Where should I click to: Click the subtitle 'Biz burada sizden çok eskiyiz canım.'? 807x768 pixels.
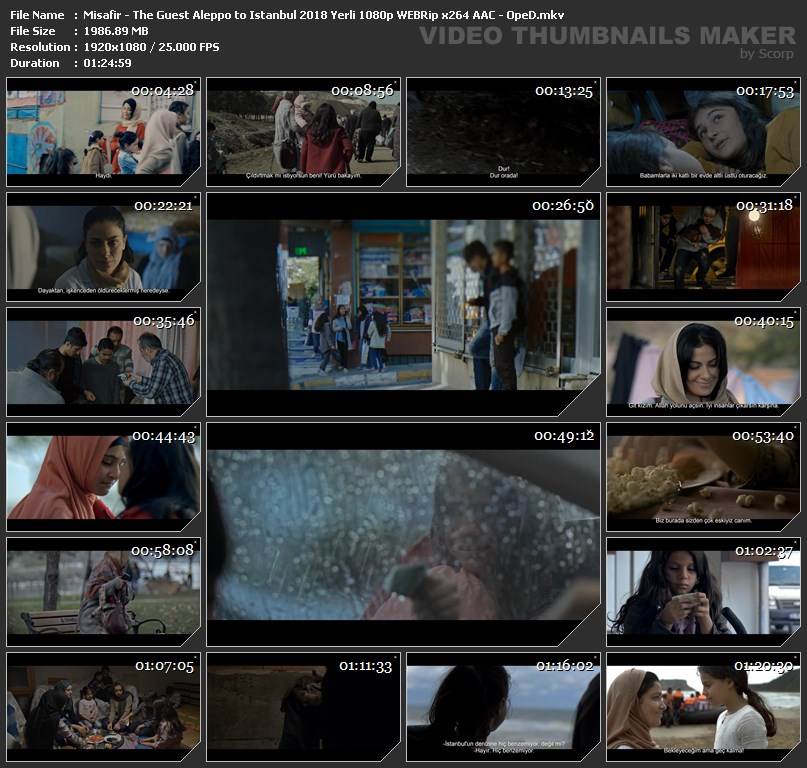pyautogui.click(x=704, y=520)
